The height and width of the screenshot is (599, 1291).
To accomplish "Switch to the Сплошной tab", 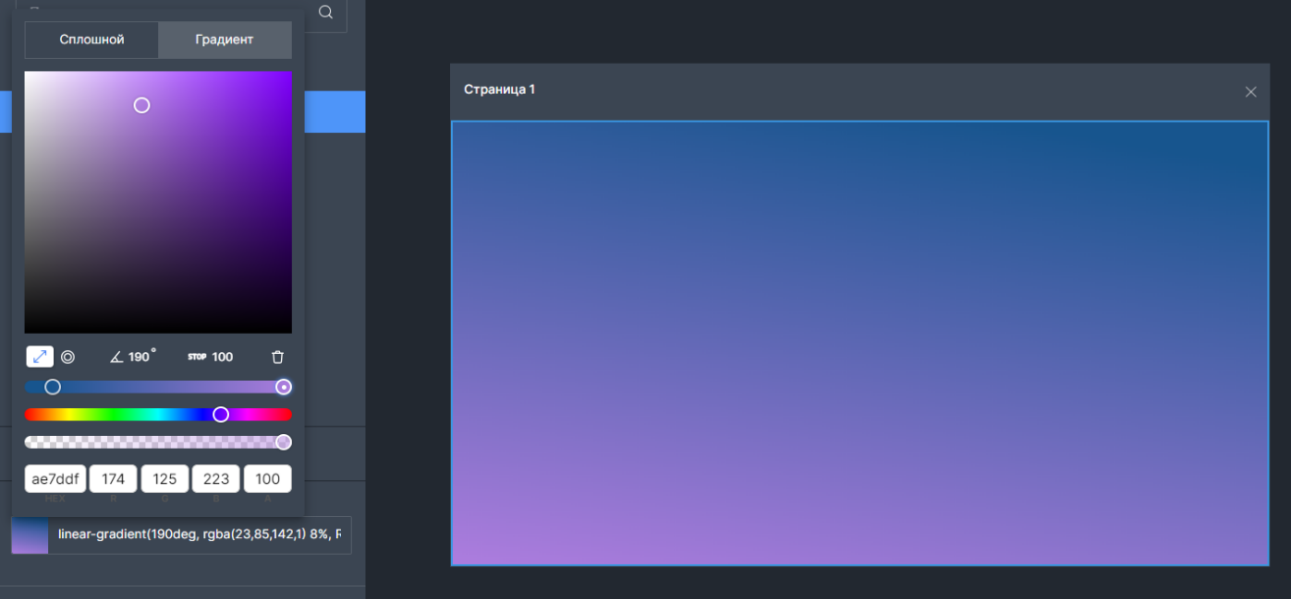I will [92, 40].
